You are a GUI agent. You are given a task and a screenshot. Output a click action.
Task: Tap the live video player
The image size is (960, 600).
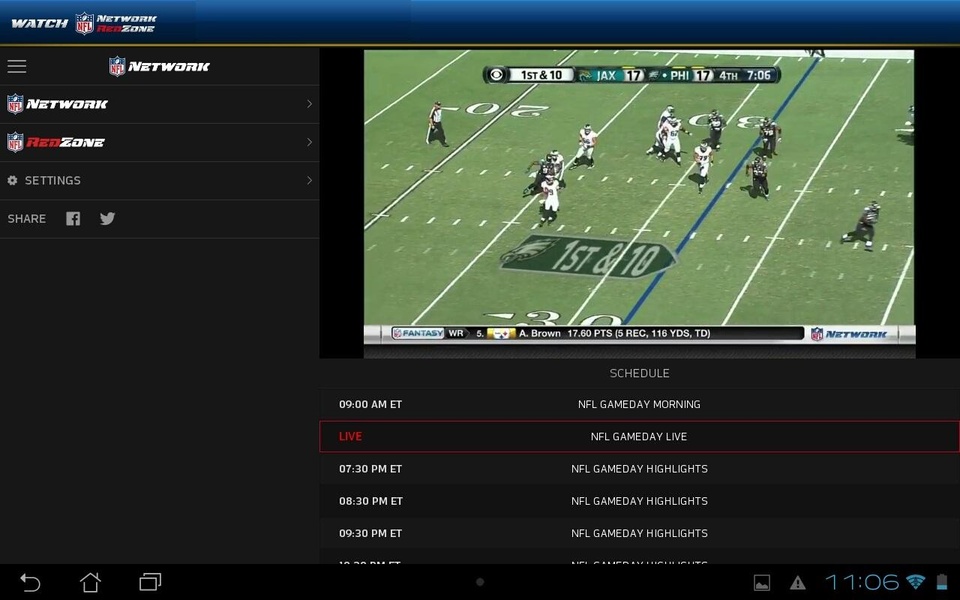click(x=639, y=204)
